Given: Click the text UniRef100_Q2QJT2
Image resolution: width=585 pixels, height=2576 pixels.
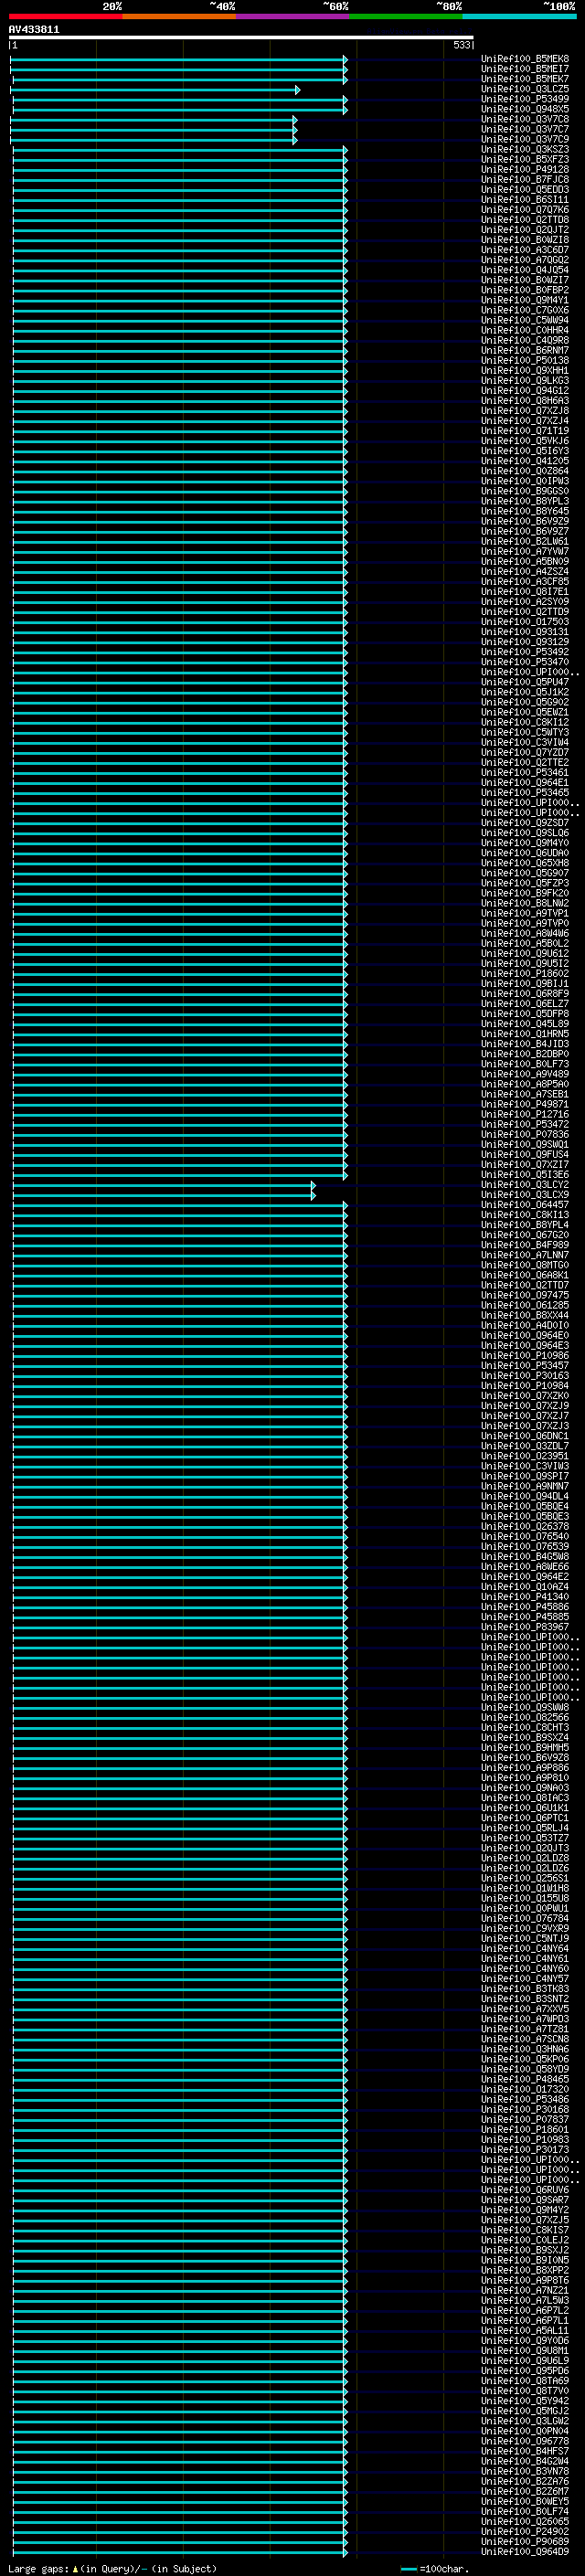Looking at the screenshot, I should (x=524, y=229).
